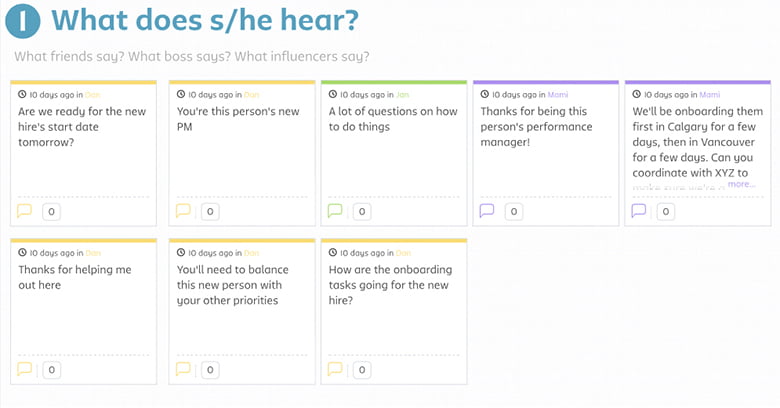This screenshot has height=408, width=780.
Task: Click comment icon on "Are we ready" card
Action: click(x=25, y=211)
